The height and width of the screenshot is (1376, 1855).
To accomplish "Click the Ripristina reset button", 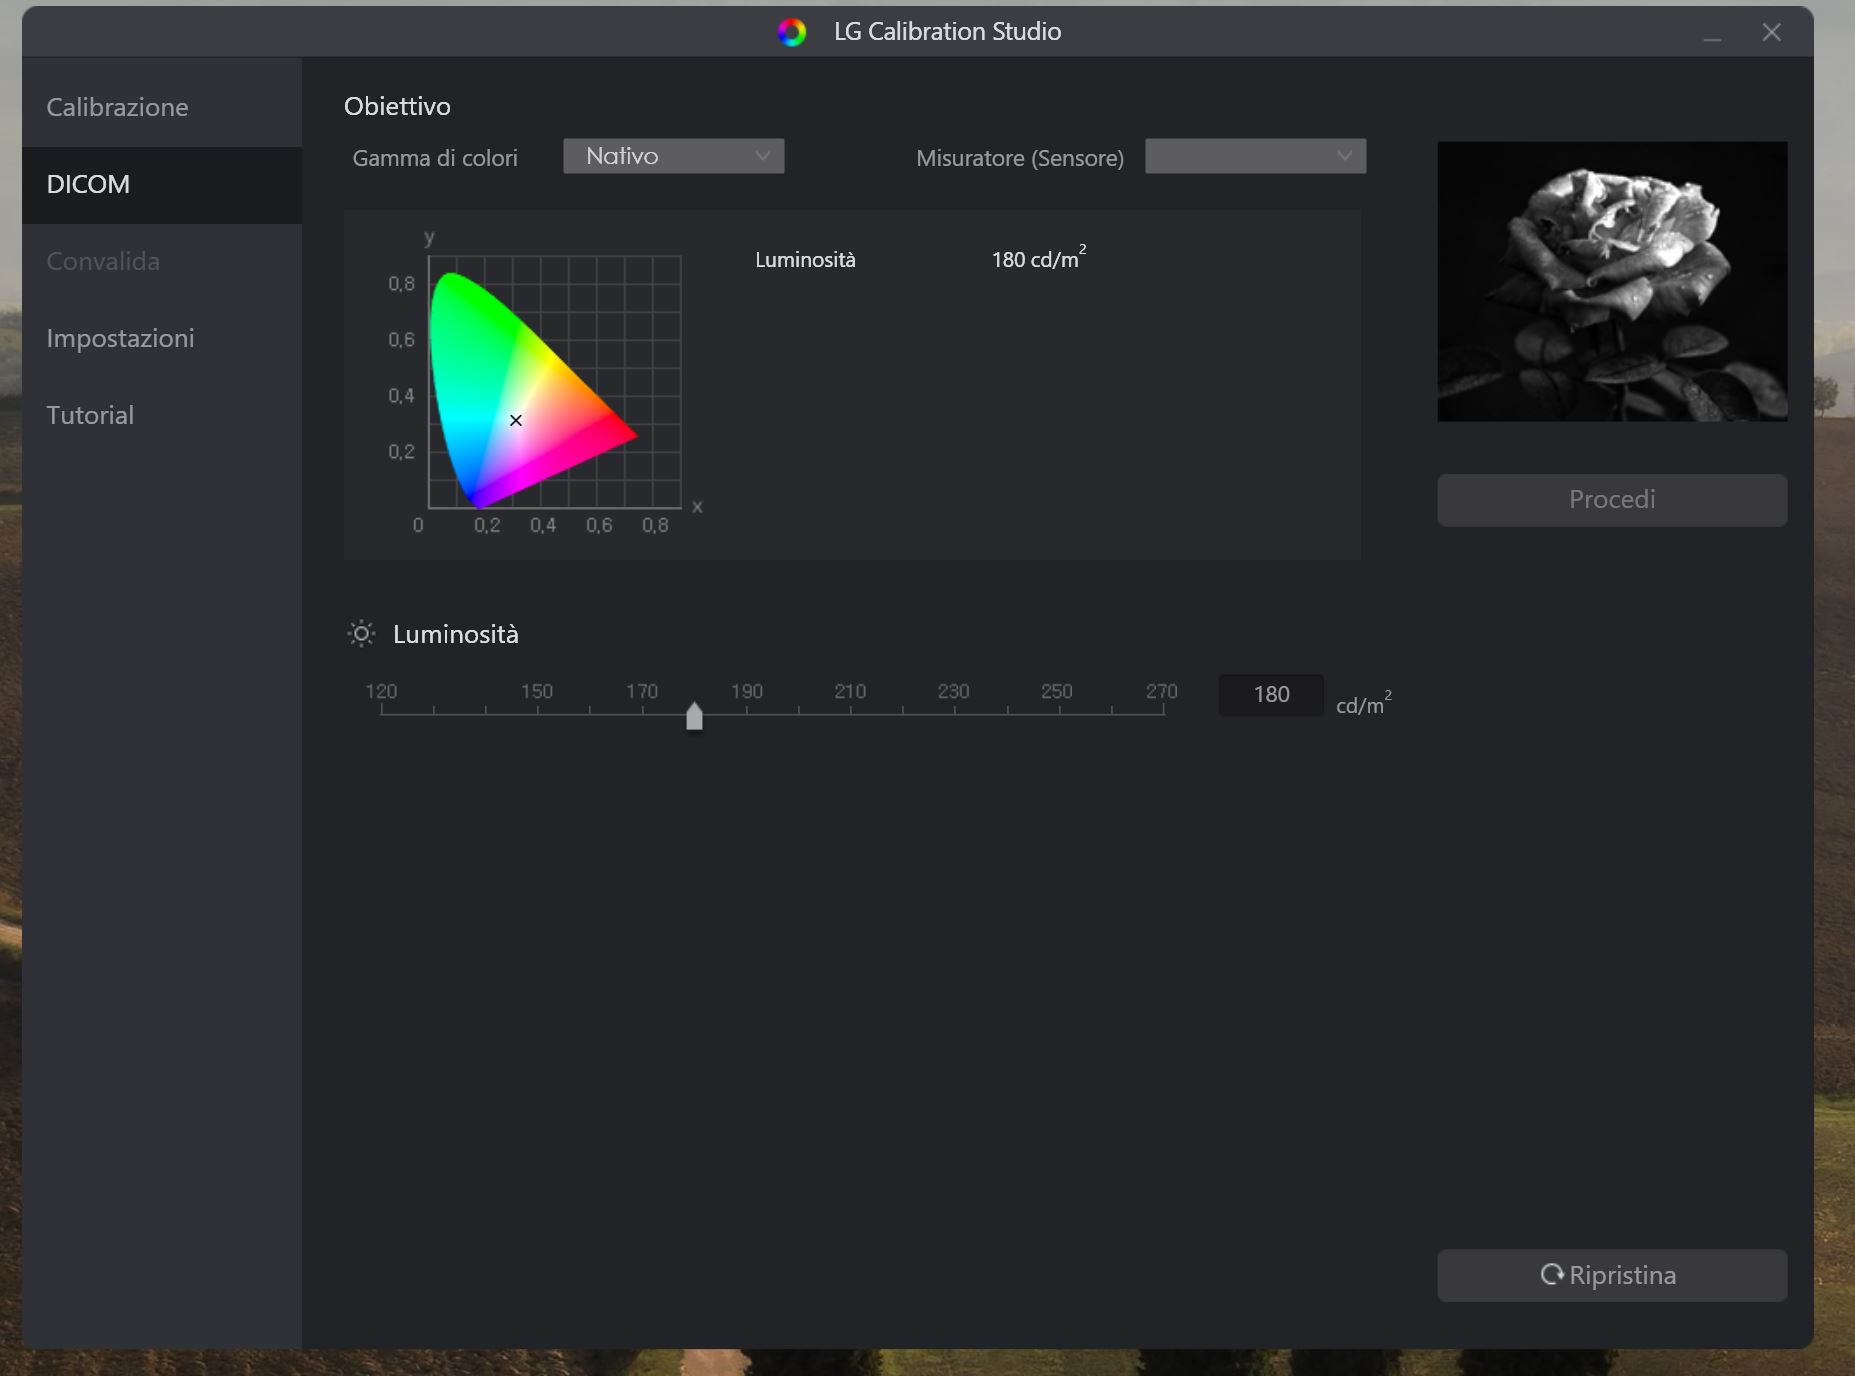I will (x=1612, y=1275).
